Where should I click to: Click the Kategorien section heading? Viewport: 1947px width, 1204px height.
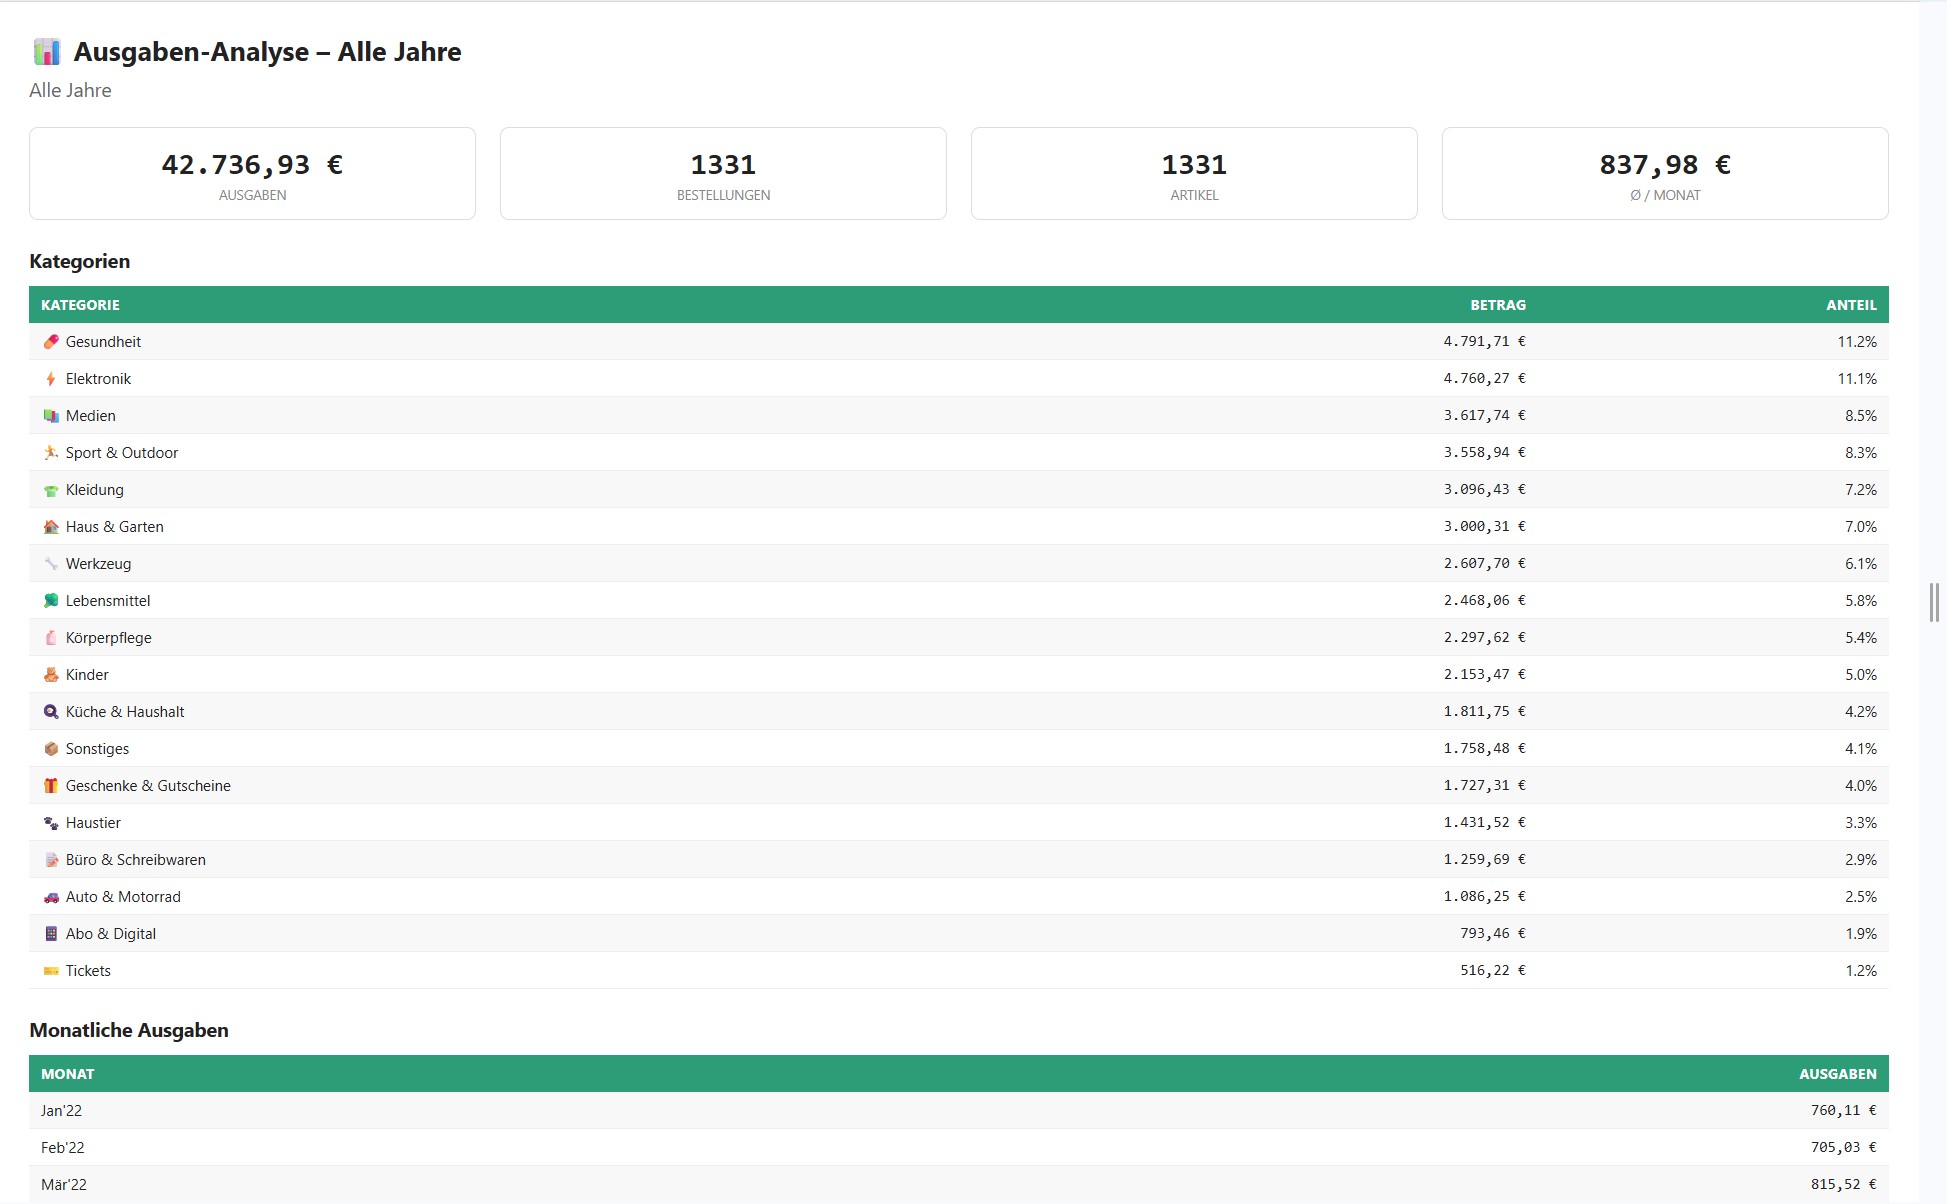[x=80, y=261]
